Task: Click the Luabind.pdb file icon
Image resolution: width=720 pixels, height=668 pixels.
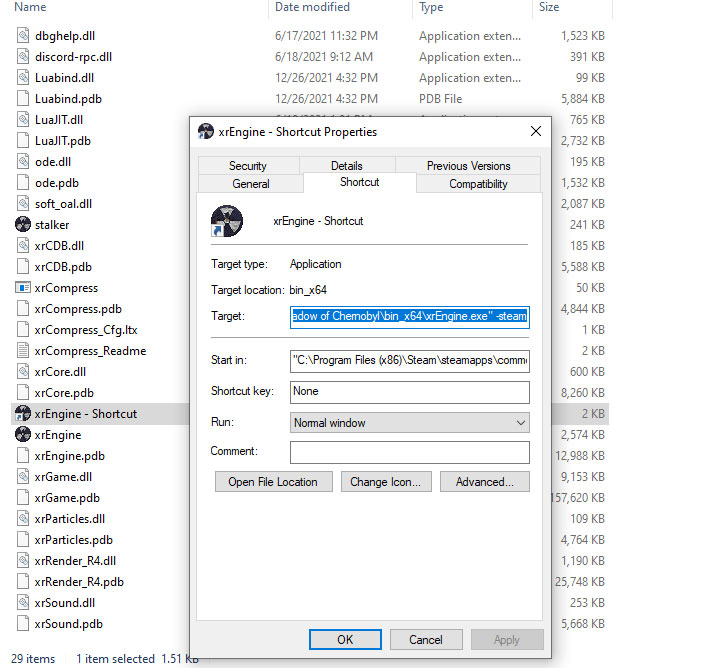Action: [23, 99]
